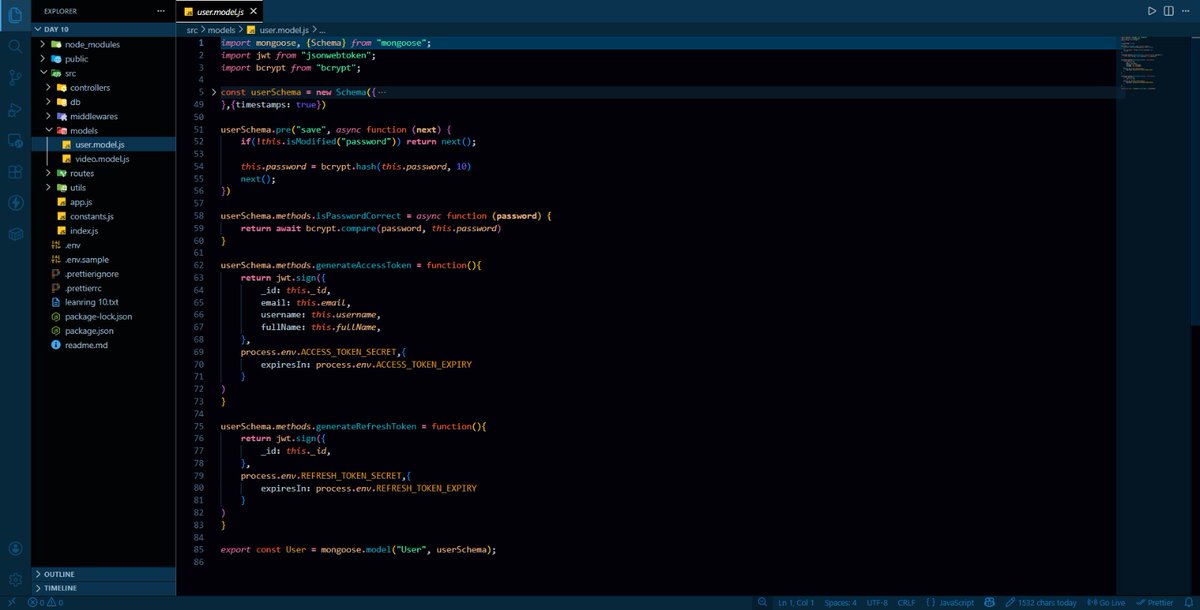Open the Extensions view
Viewport: 1200px width, 610px height.
click(15, 171)
